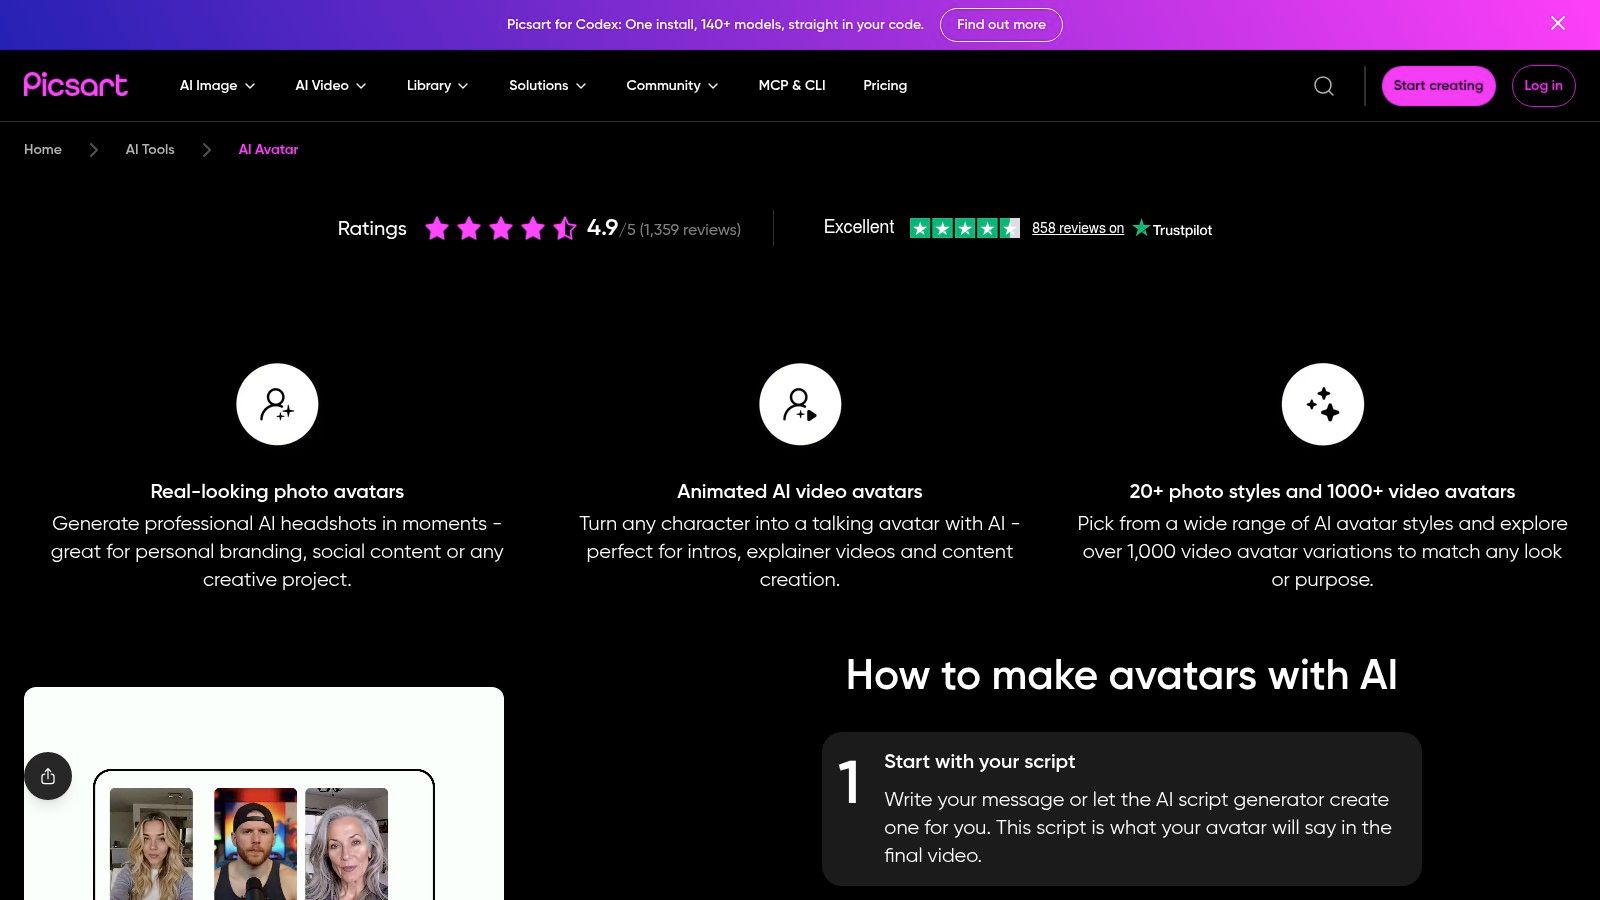Close the Codex promo banner
The height and width of the screenshot is (900, 1600).
point(1558,23)
